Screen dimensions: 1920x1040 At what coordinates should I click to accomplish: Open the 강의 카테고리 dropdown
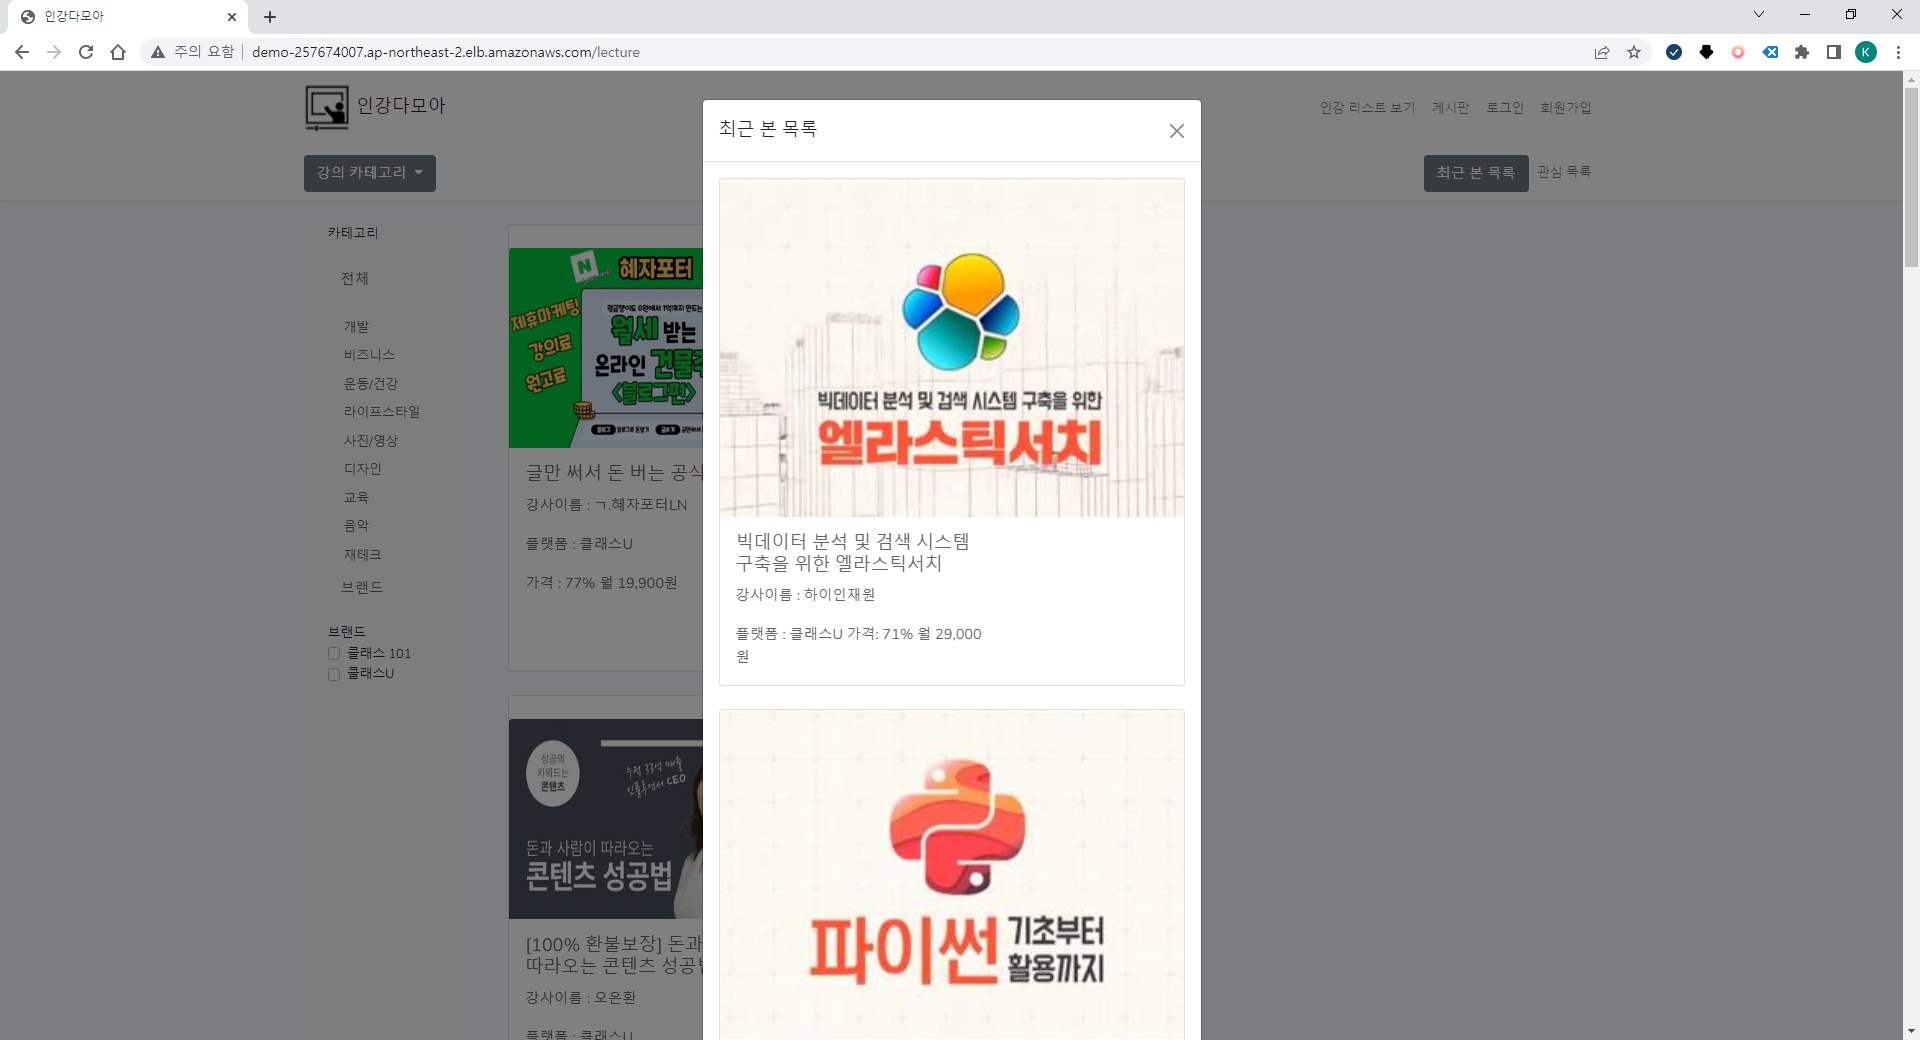pyautogui.click(x=369, y=173)
